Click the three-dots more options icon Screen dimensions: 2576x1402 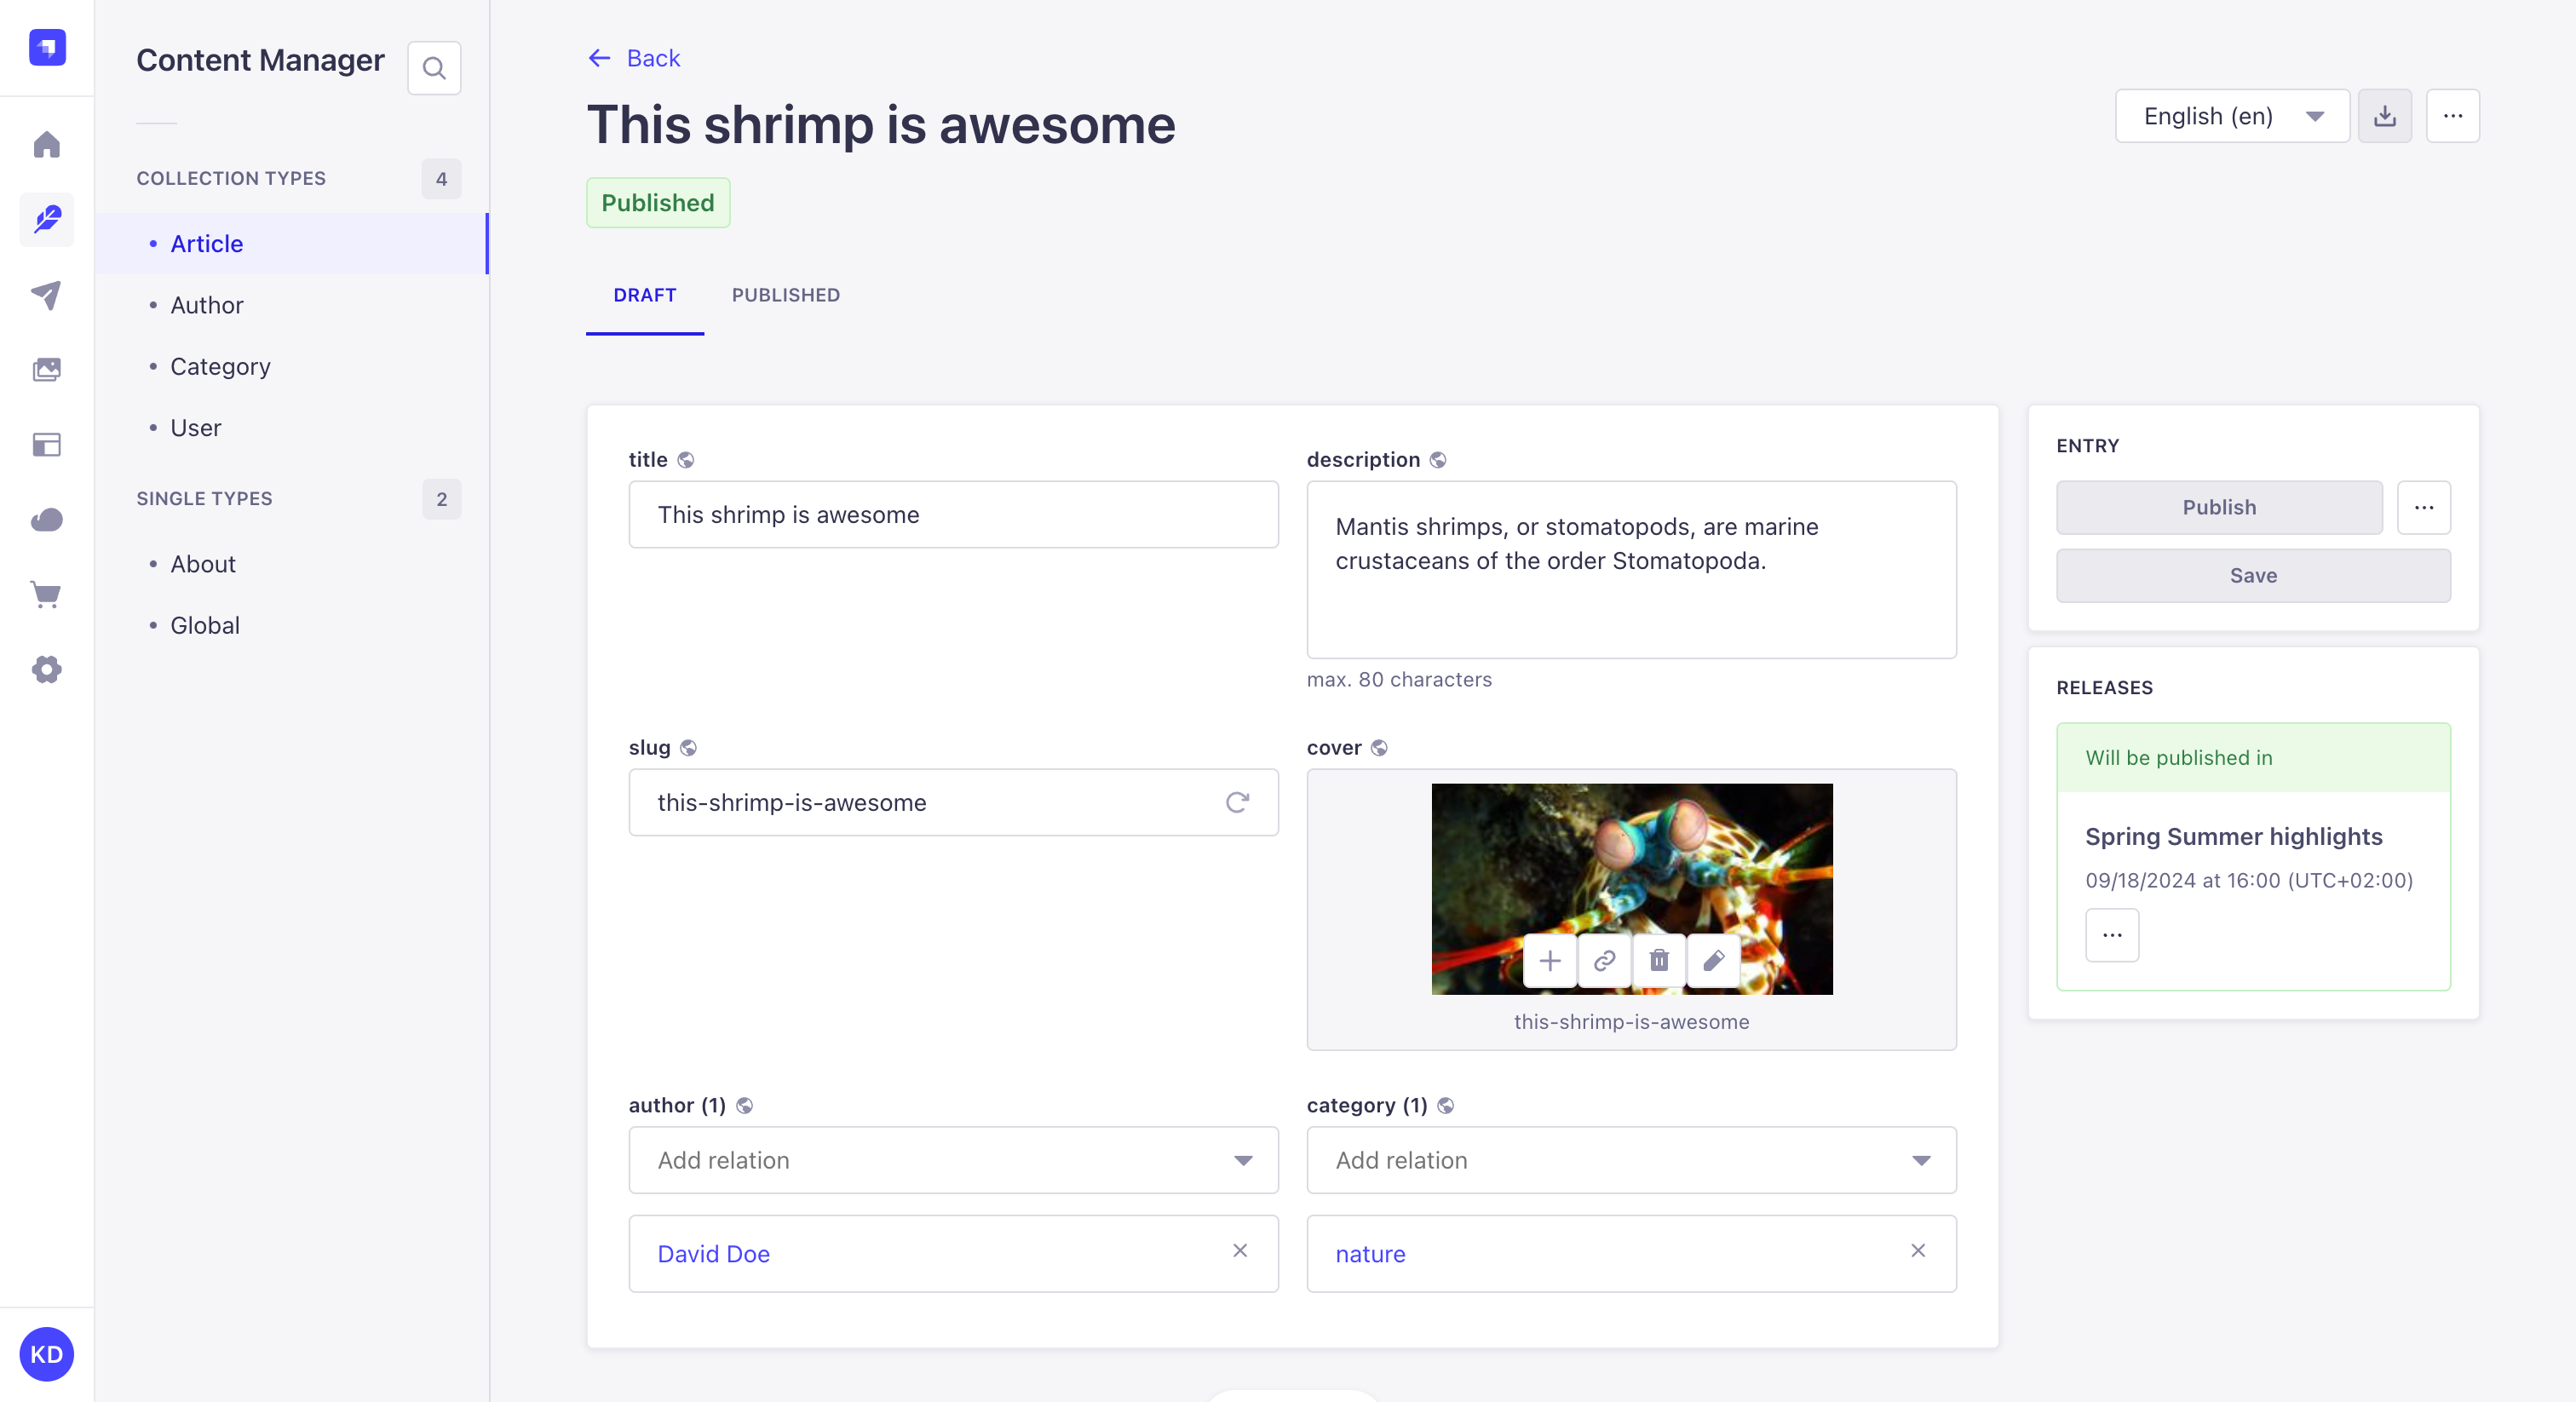(x=2453, y=118)
